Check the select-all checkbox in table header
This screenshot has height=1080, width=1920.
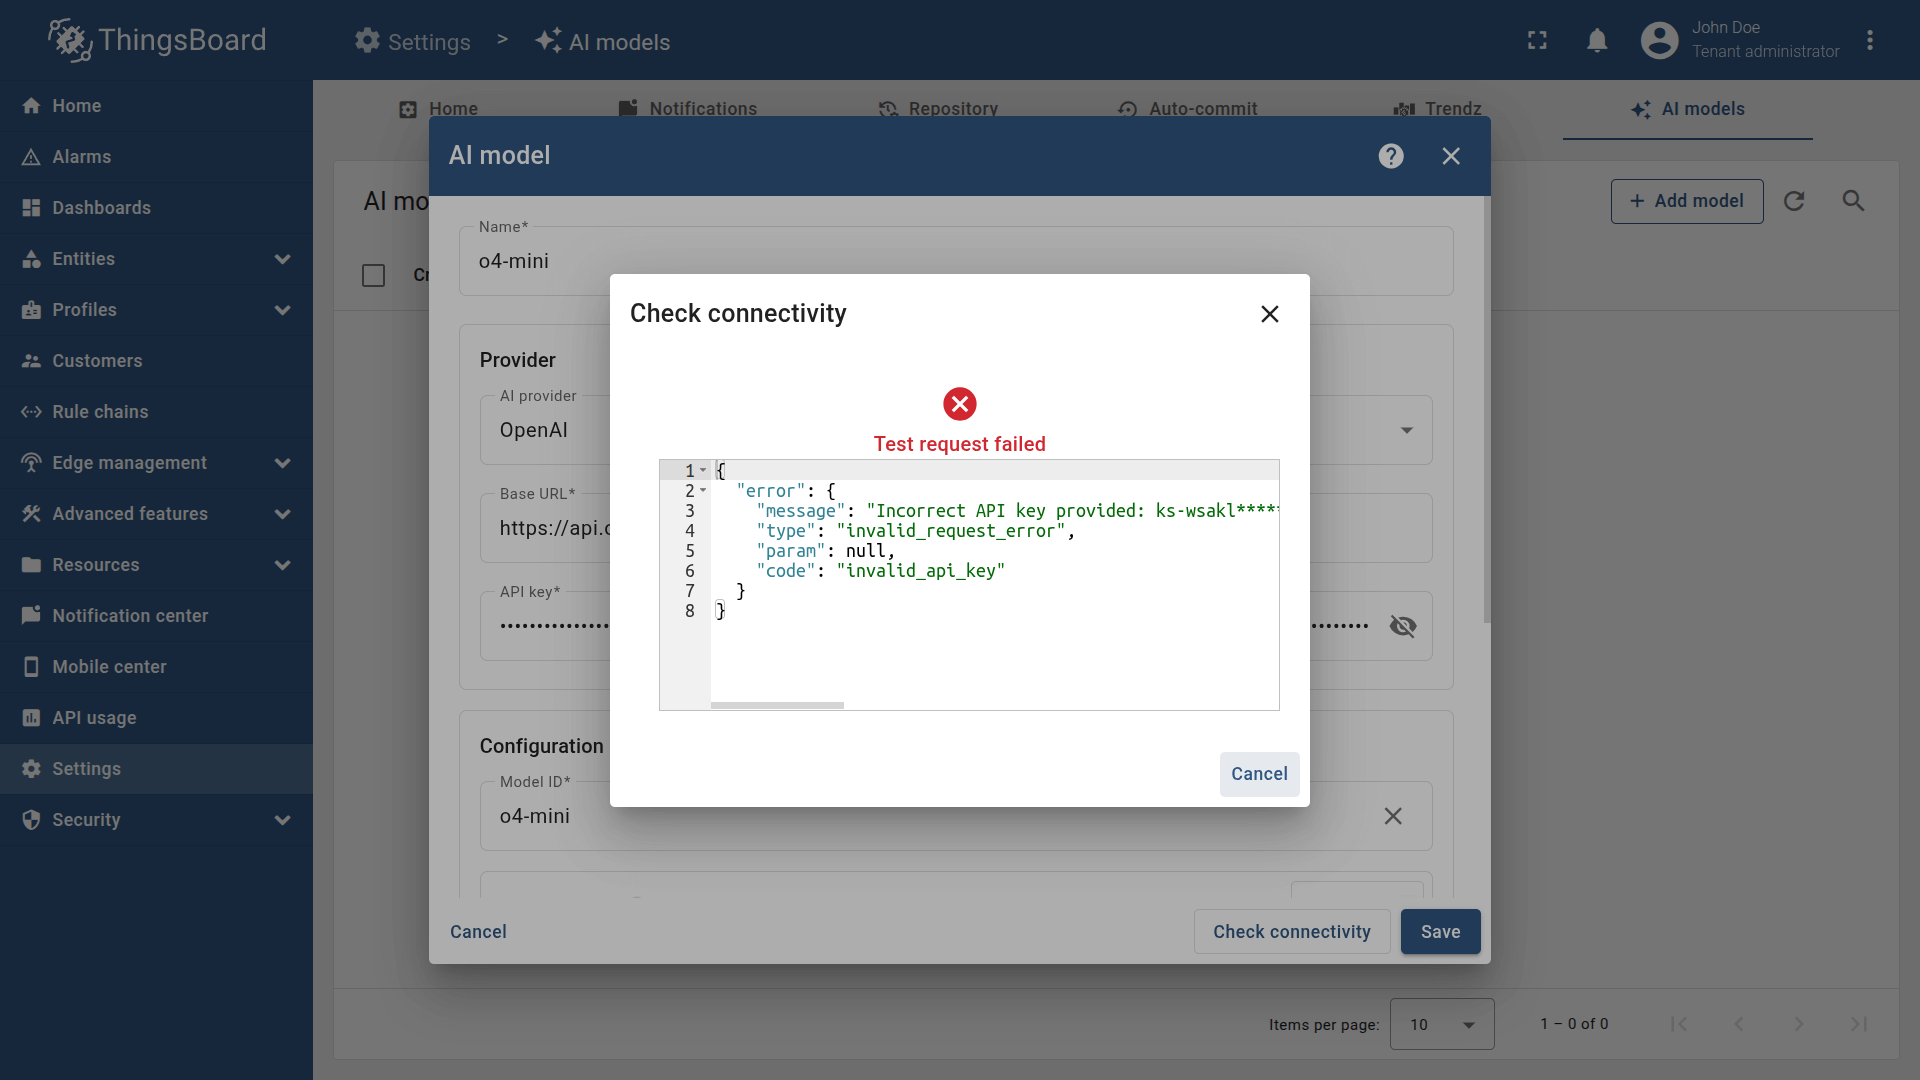coord(373,275)
